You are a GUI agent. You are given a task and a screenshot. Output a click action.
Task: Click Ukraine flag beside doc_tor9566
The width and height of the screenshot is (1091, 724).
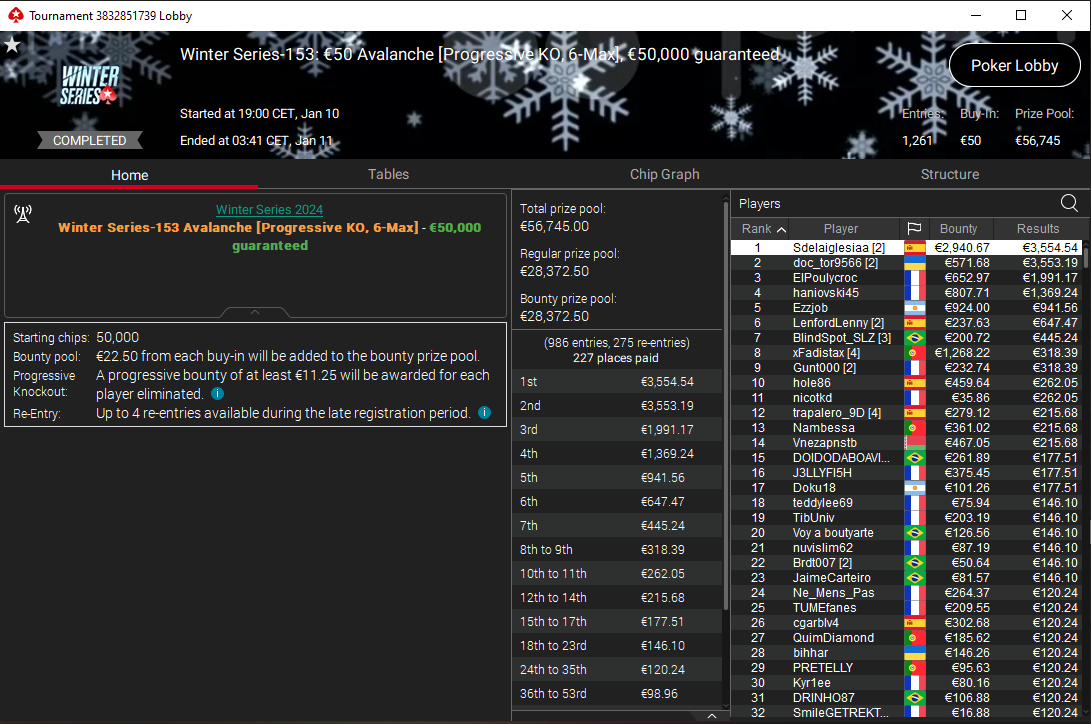(x=914, y=263)
